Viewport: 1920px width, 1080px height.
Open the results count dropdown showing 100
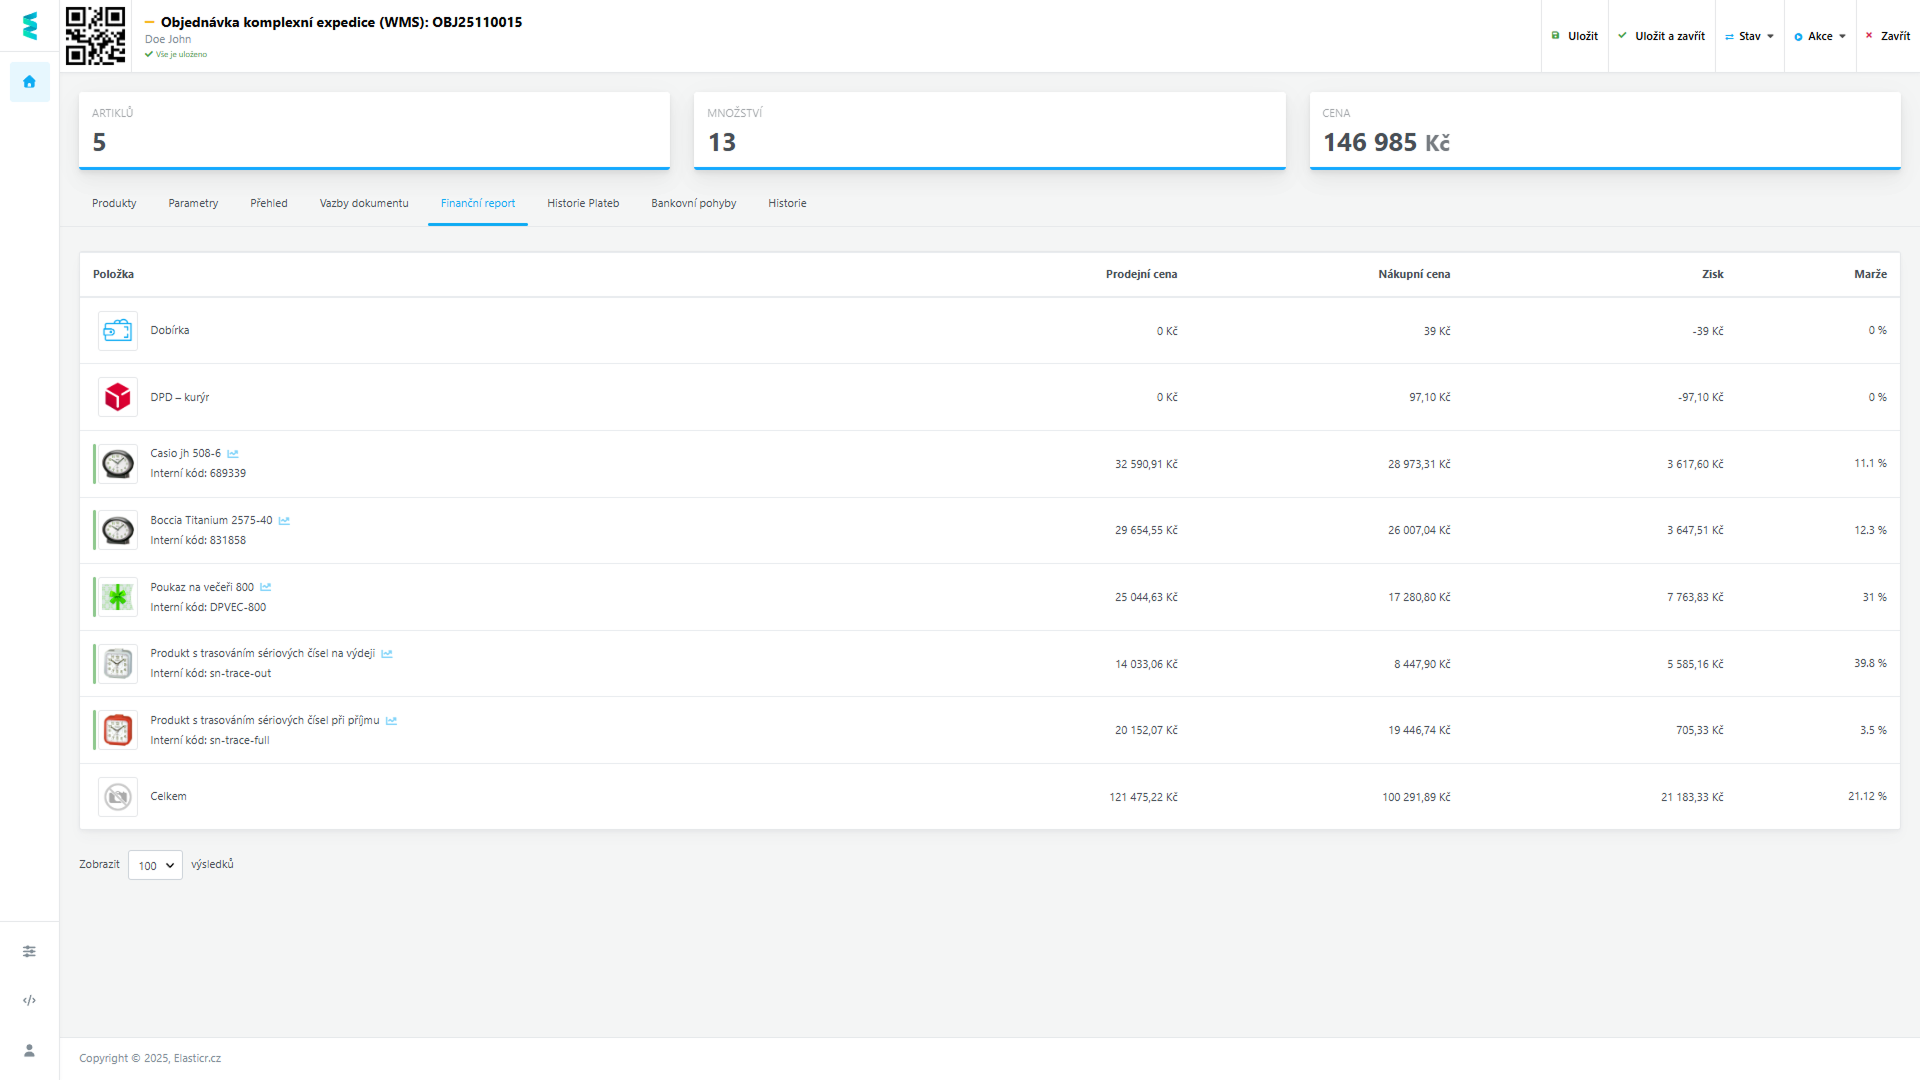pos(155,866)
